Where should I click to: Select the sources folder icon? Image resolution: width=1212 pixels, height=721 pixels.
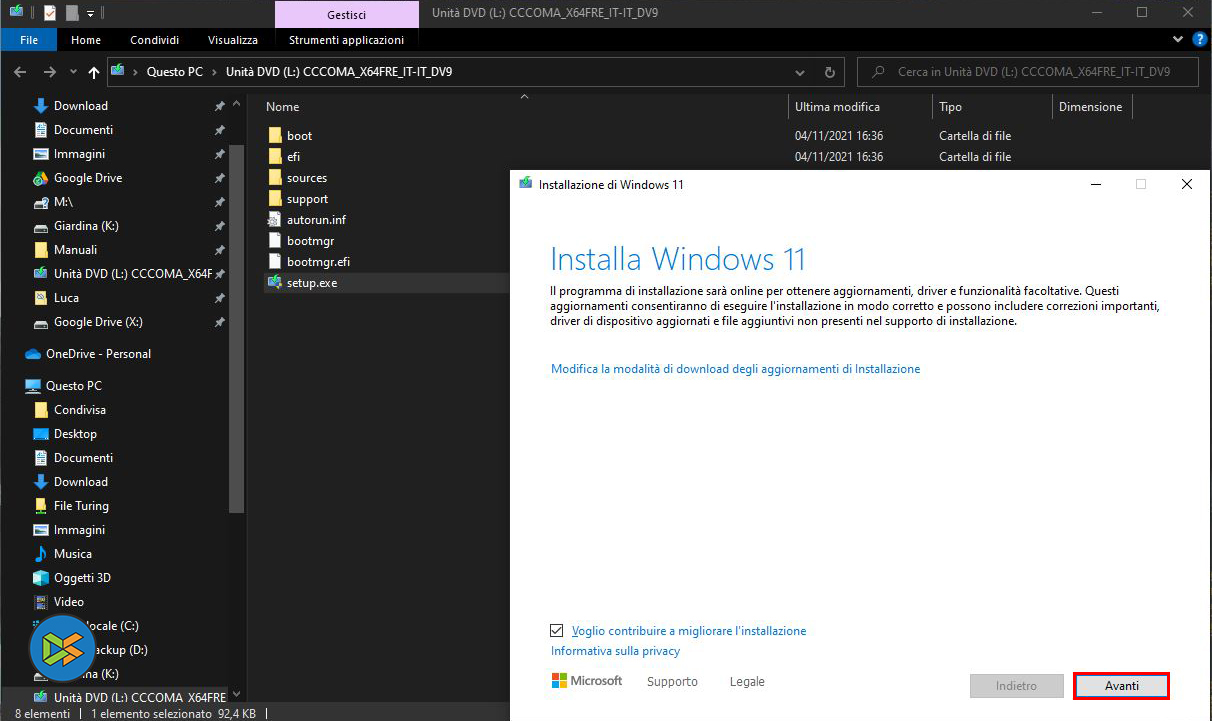click(277, 178)
